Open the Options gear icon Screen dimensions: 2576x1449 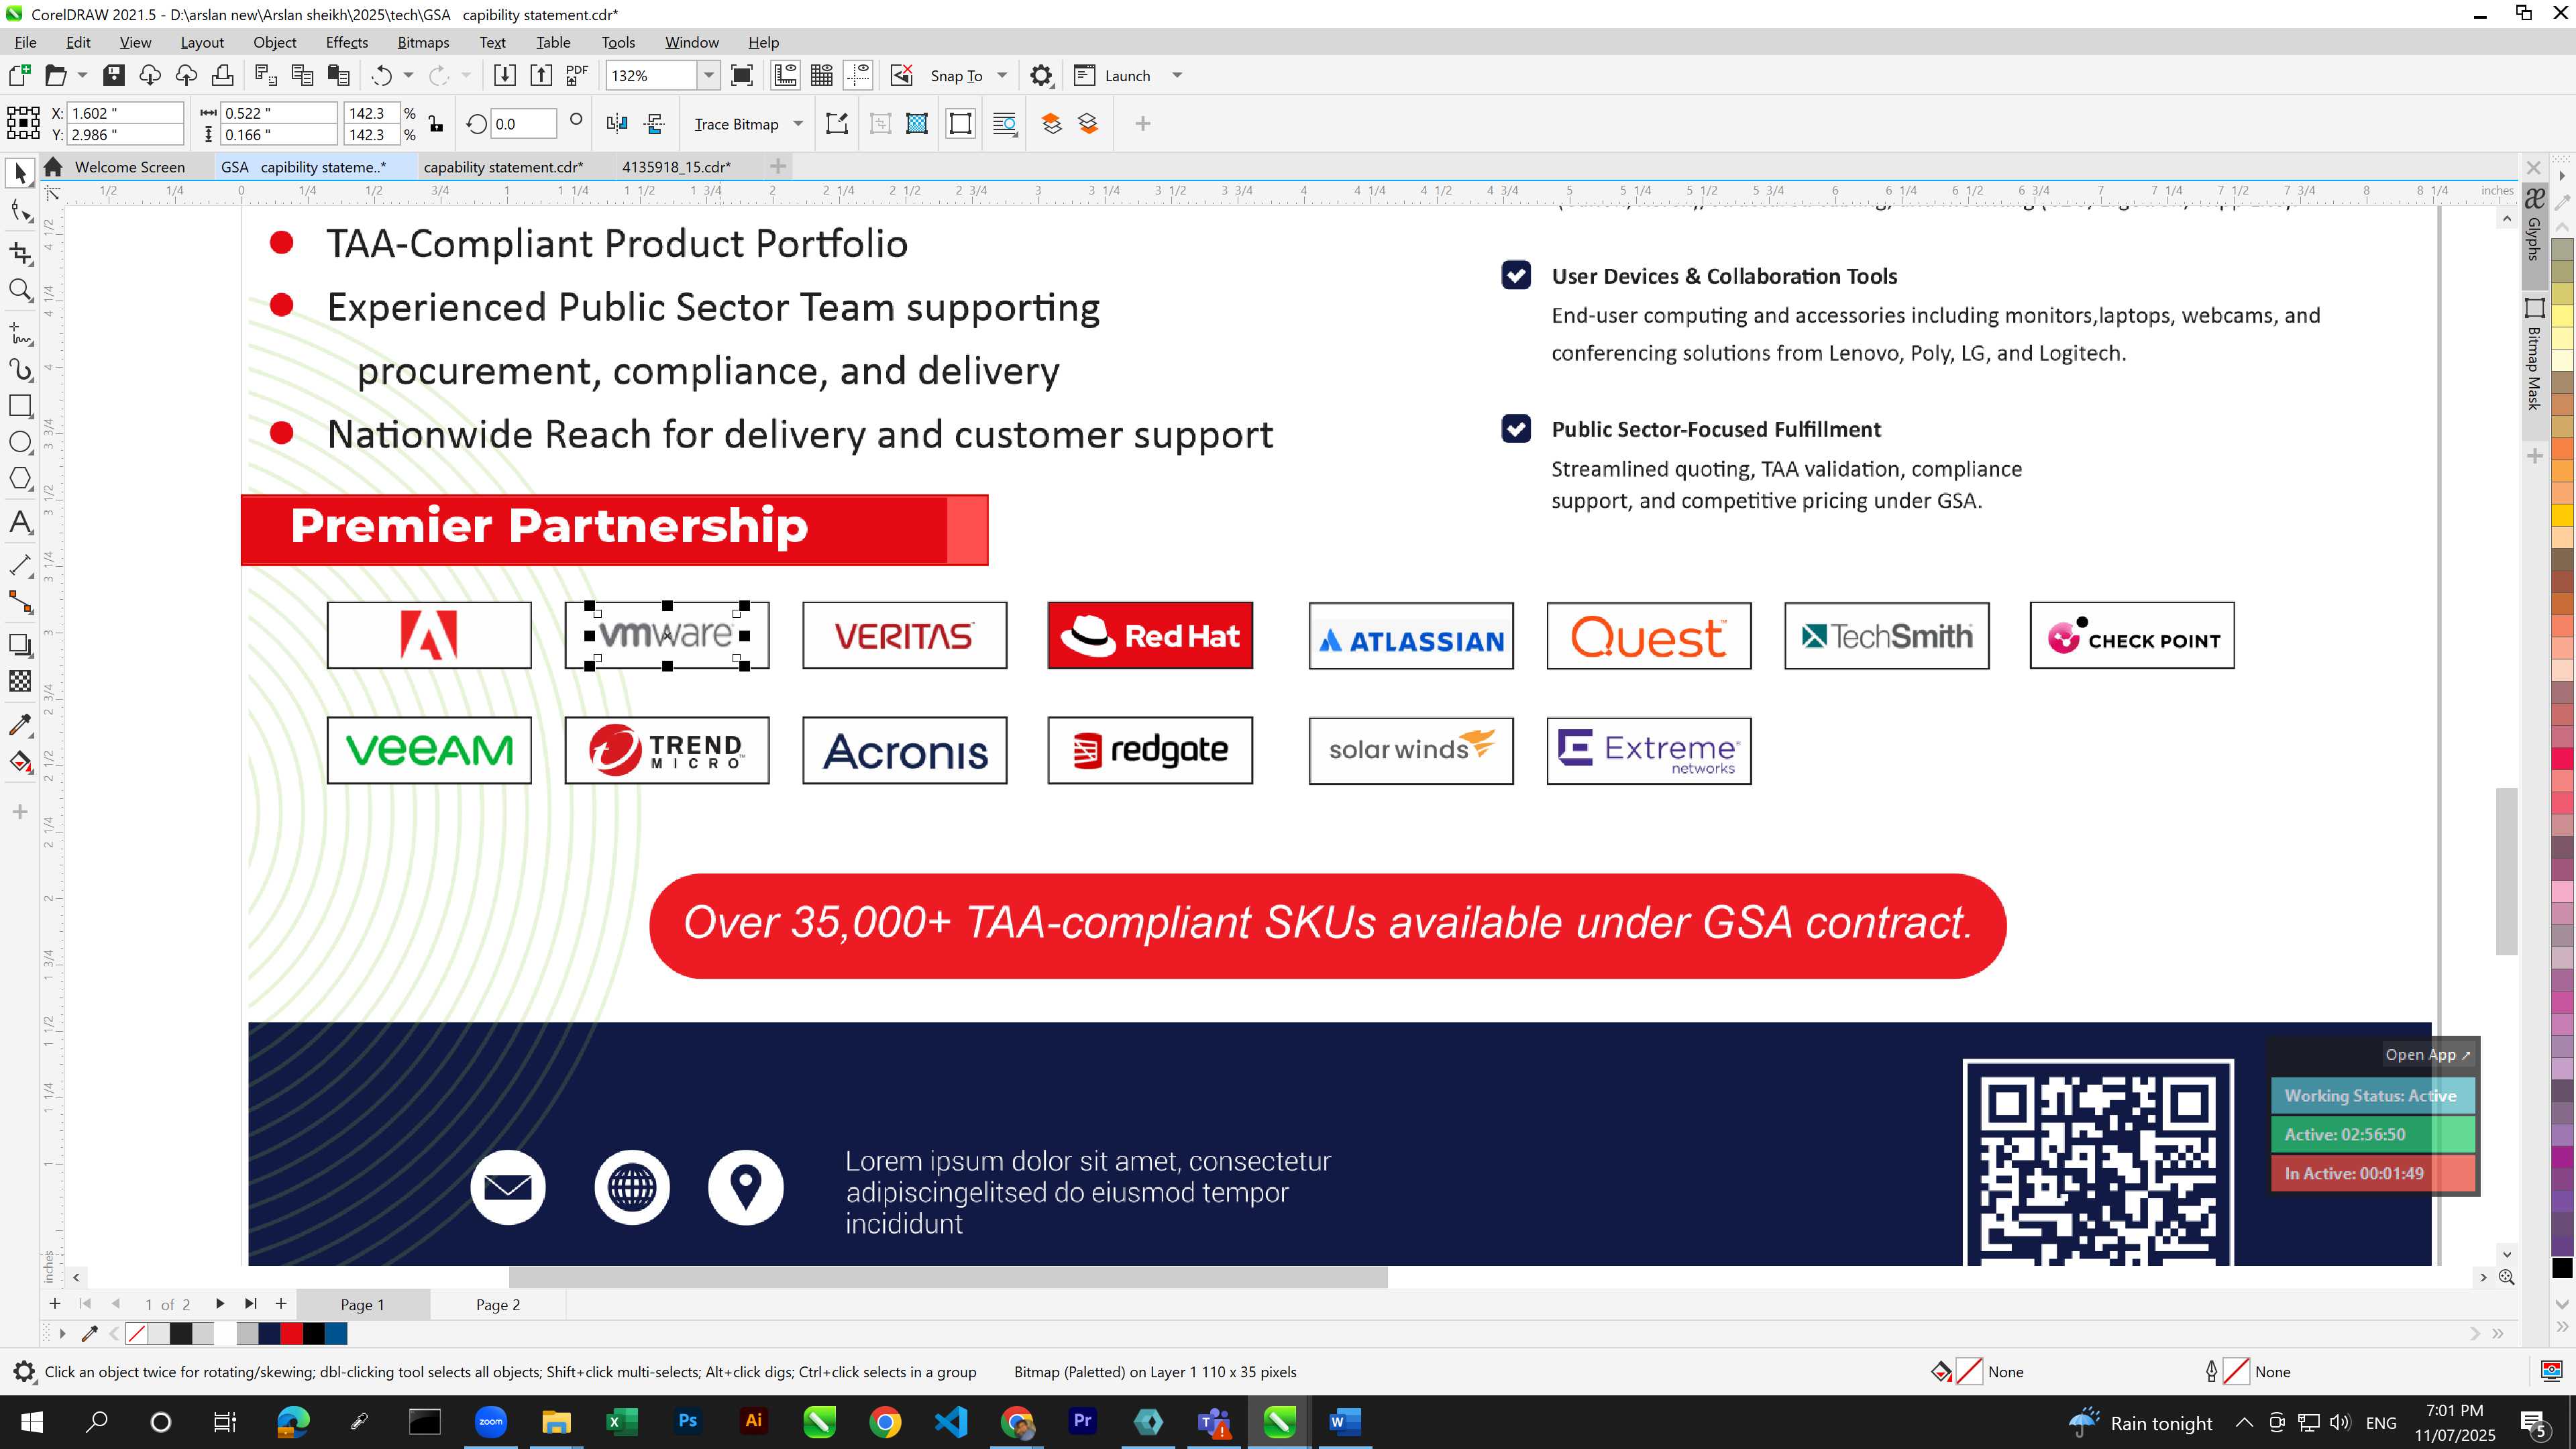point(1041,75)
